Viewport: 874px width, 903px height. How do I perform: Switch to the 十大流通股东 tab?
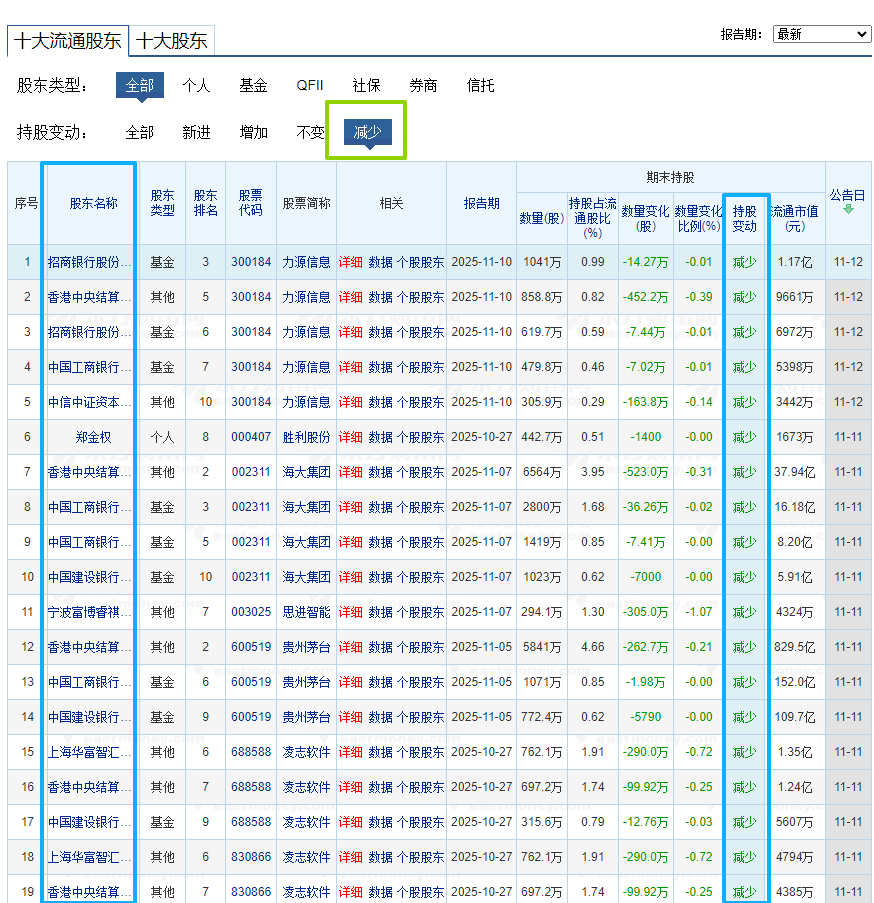click(68, 41)
